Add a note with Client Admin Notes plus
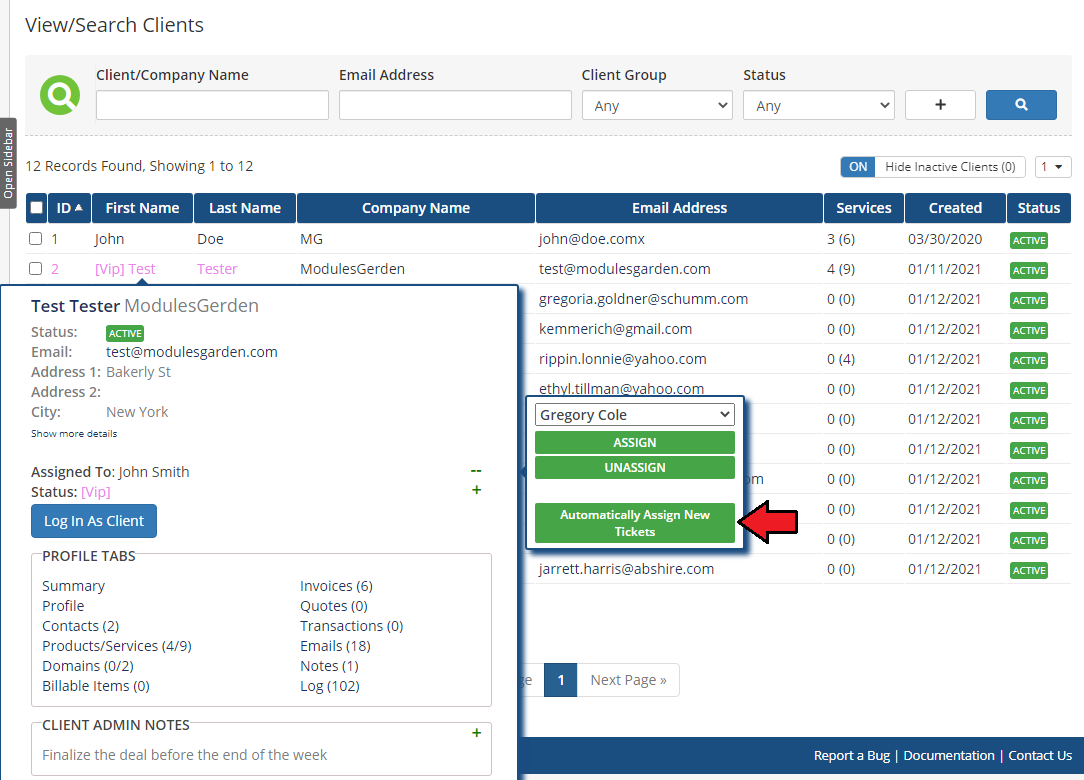This screenshot has height=780, width=1084. (x=476, y=733)
